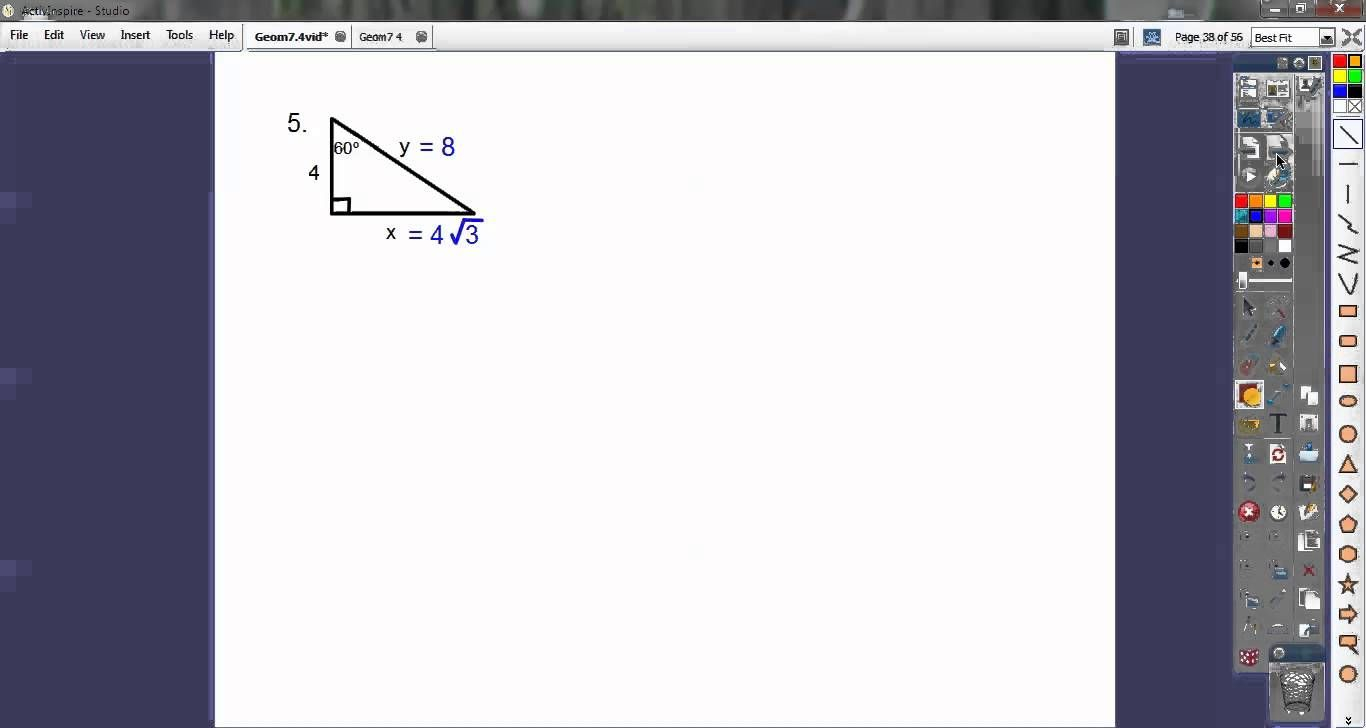This screenshot has width=1366, height=728.
Task: Open the Clock tool
Action: coord(1278,512)
